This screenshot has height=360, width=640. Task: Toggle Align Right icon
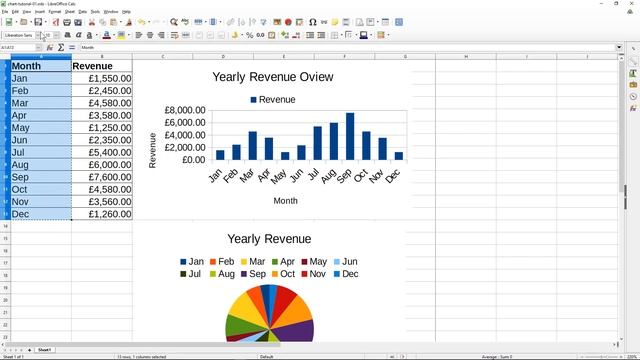click(161, 35)
